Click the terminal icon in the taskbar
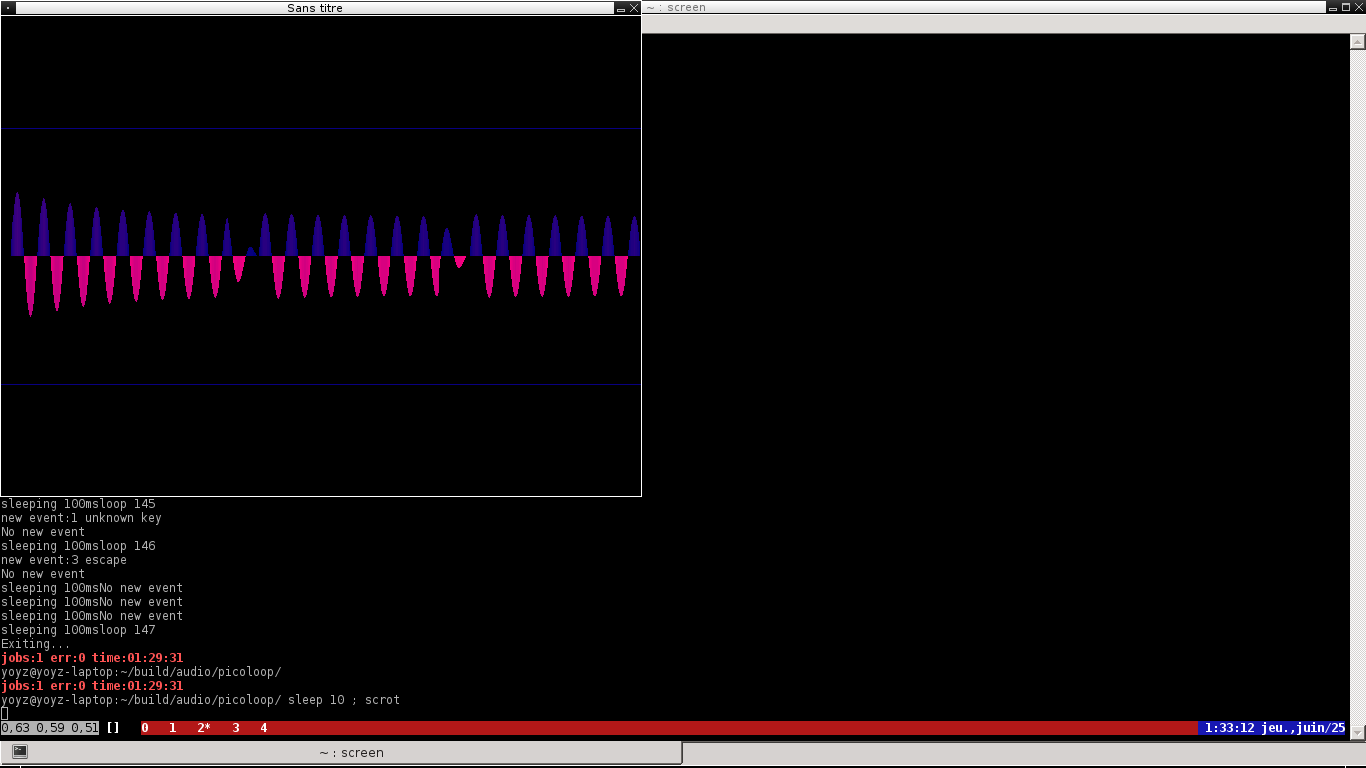Image resolution: width=1366 pixels, height=768 pixels. [x=19, y=751]
